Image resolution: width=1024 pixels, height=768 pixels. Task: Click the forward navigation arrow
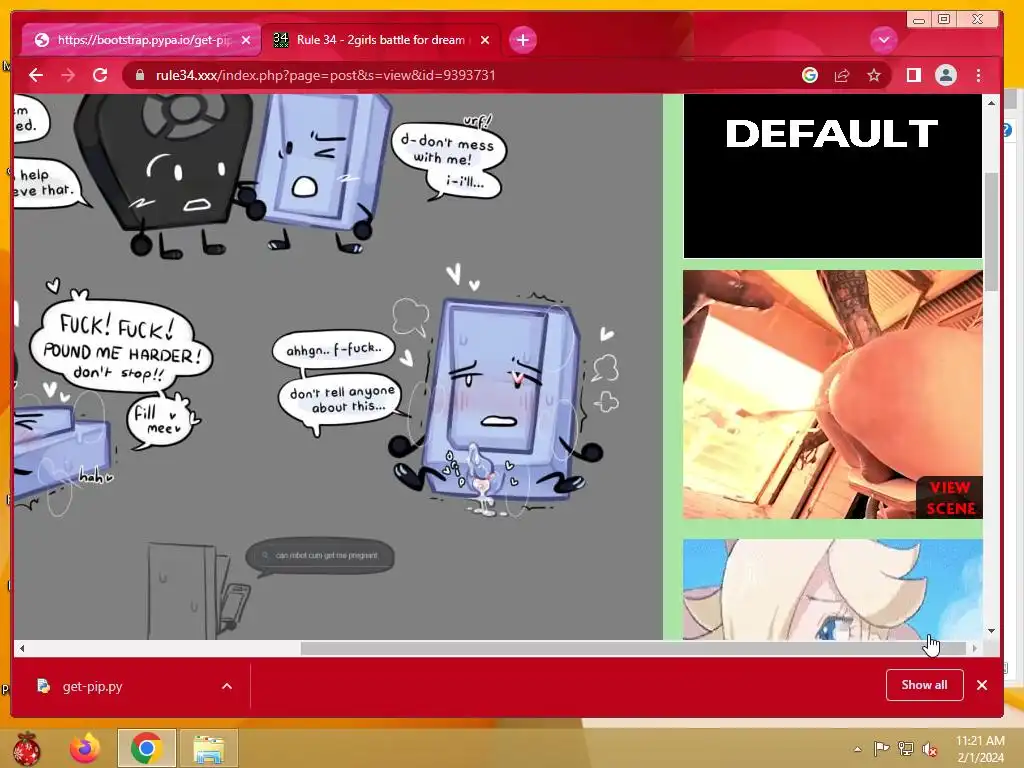coord(68,75)
